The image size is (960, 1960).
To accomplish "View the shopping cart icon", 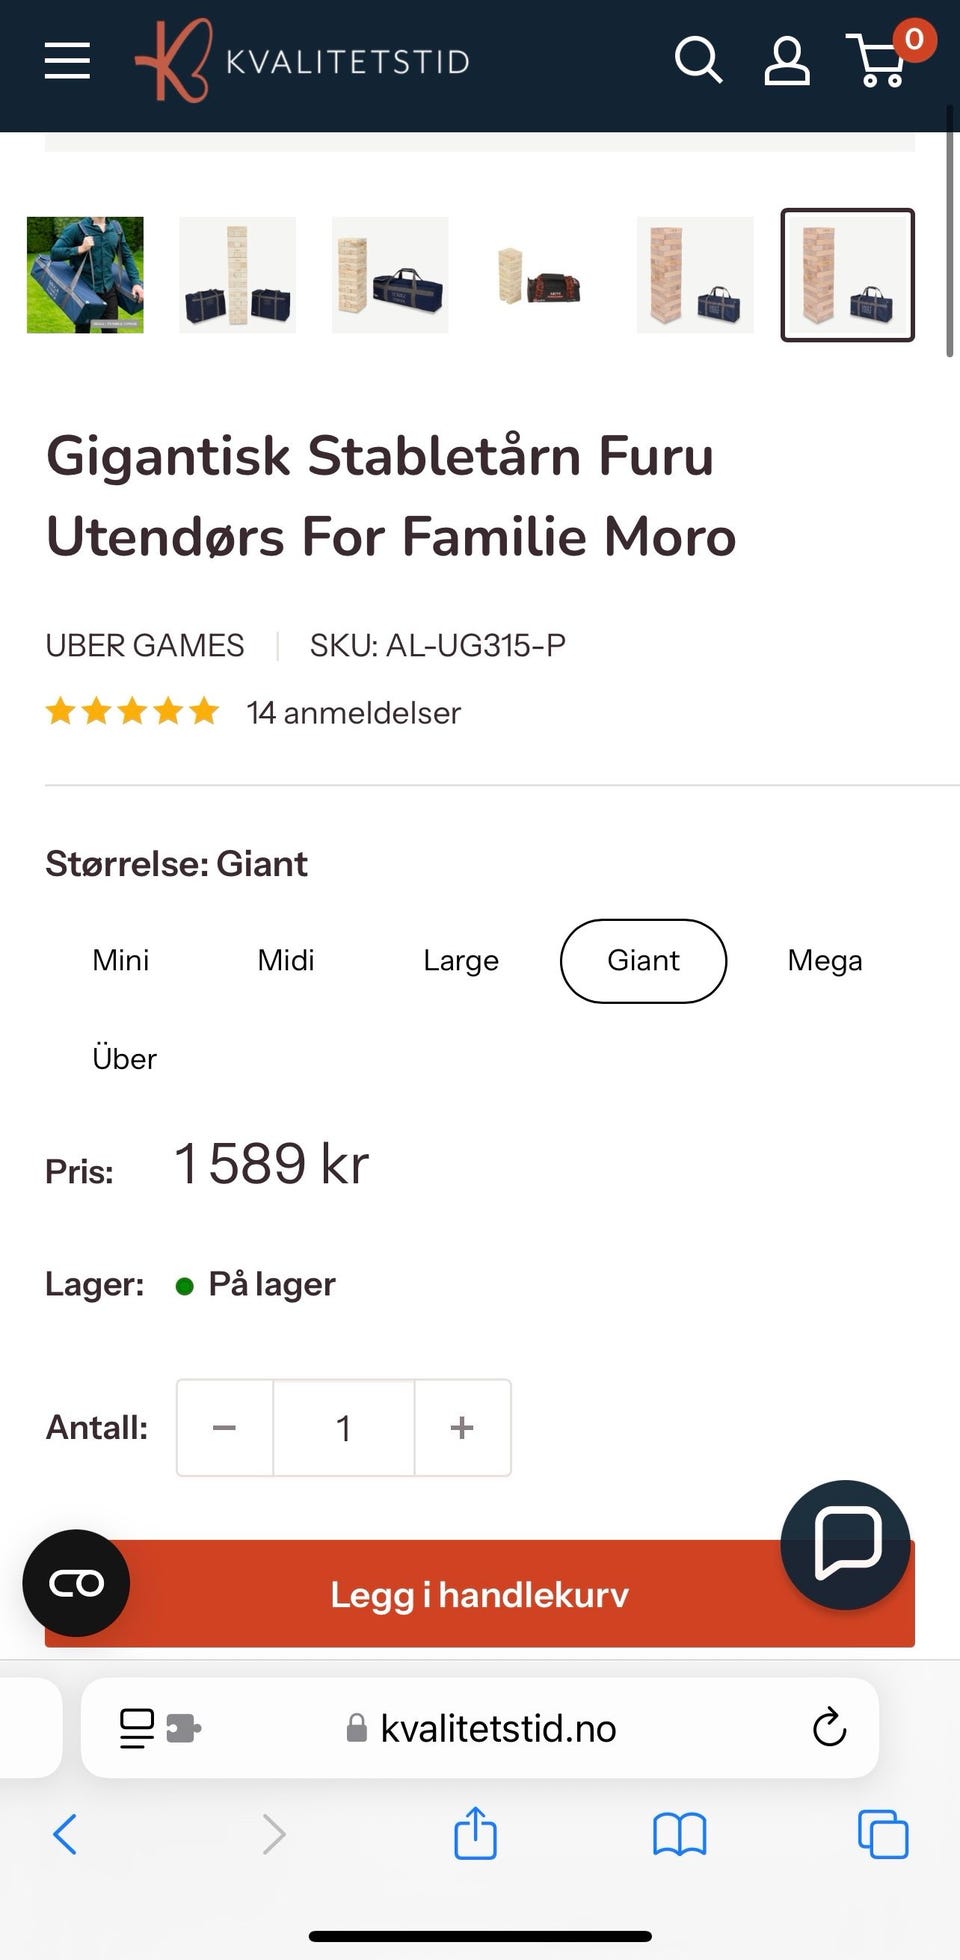I will (x=882, y=61).
